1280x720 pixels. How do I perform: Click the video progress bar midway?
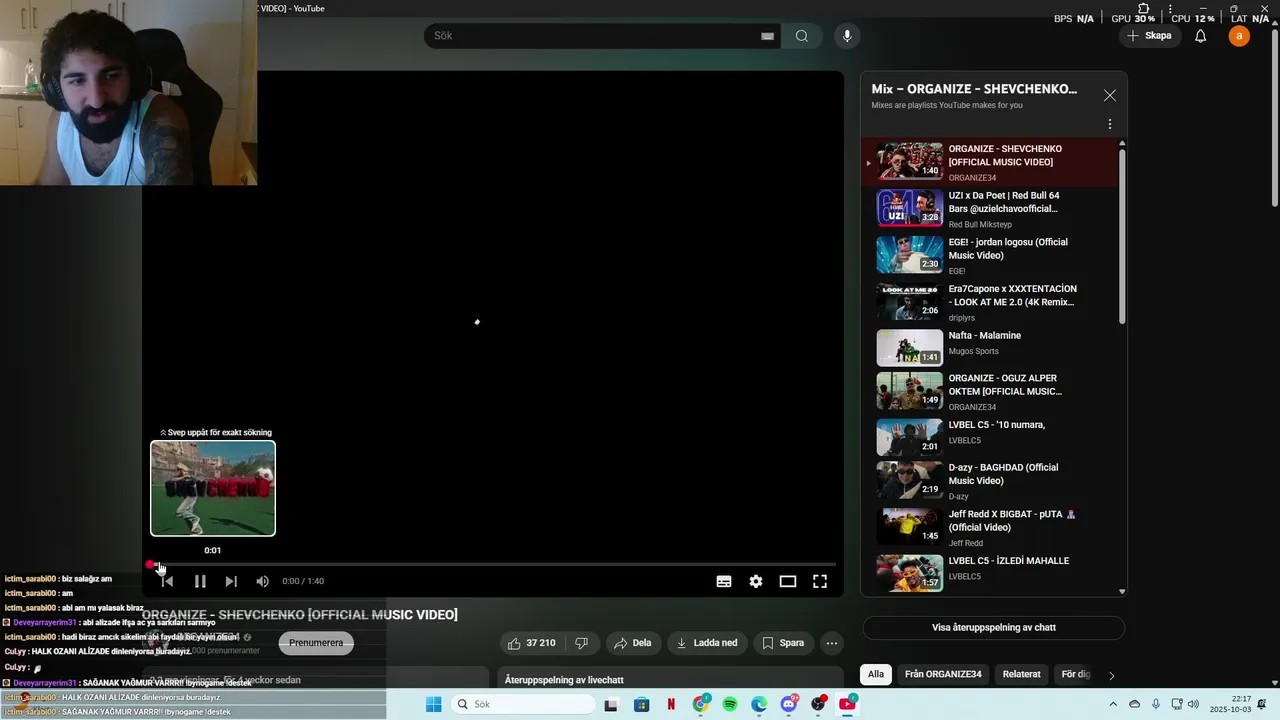tap(493, 565)
